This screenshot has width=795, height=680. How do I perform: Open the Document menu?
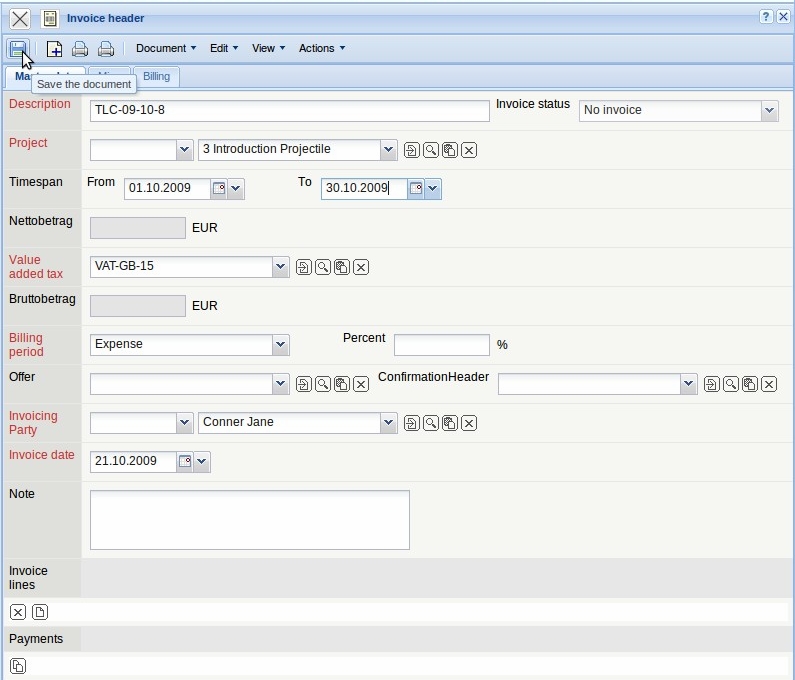pos(166,48)
